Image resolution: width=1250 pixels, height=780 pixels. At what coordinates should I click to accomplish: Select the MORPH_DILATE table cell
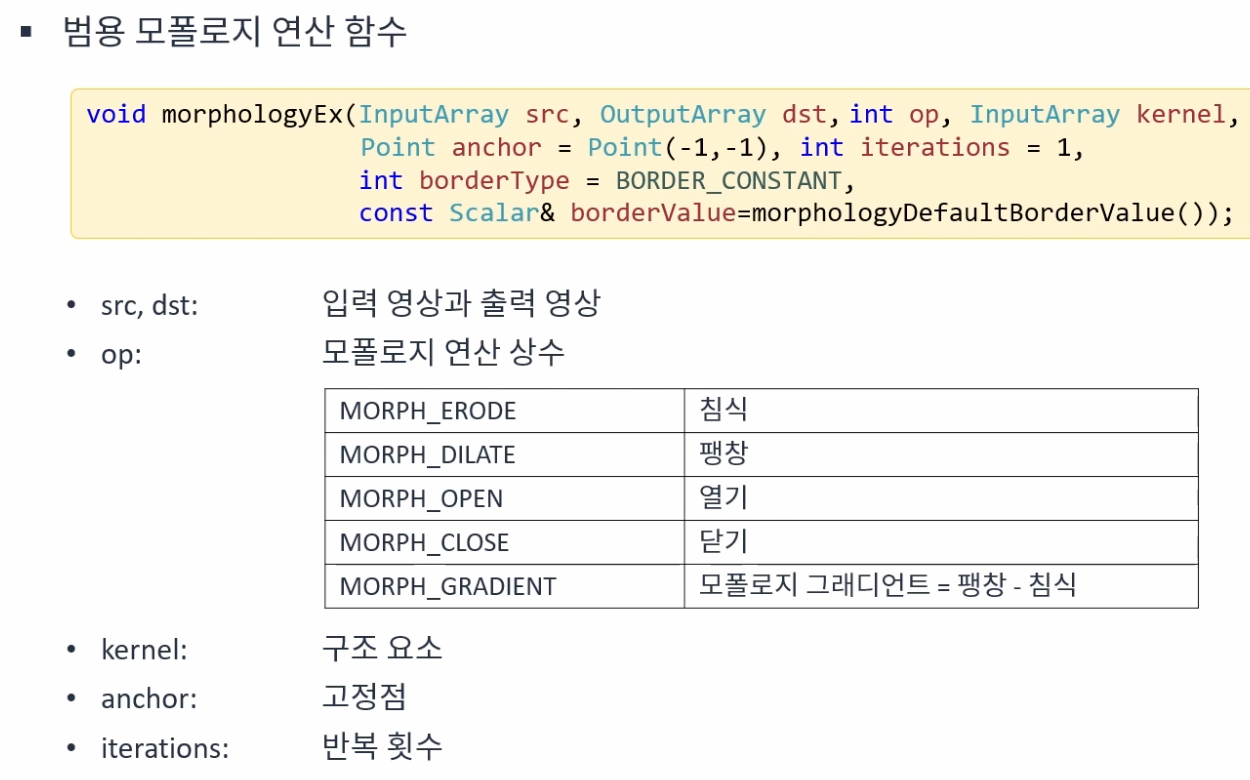(504, 454)
